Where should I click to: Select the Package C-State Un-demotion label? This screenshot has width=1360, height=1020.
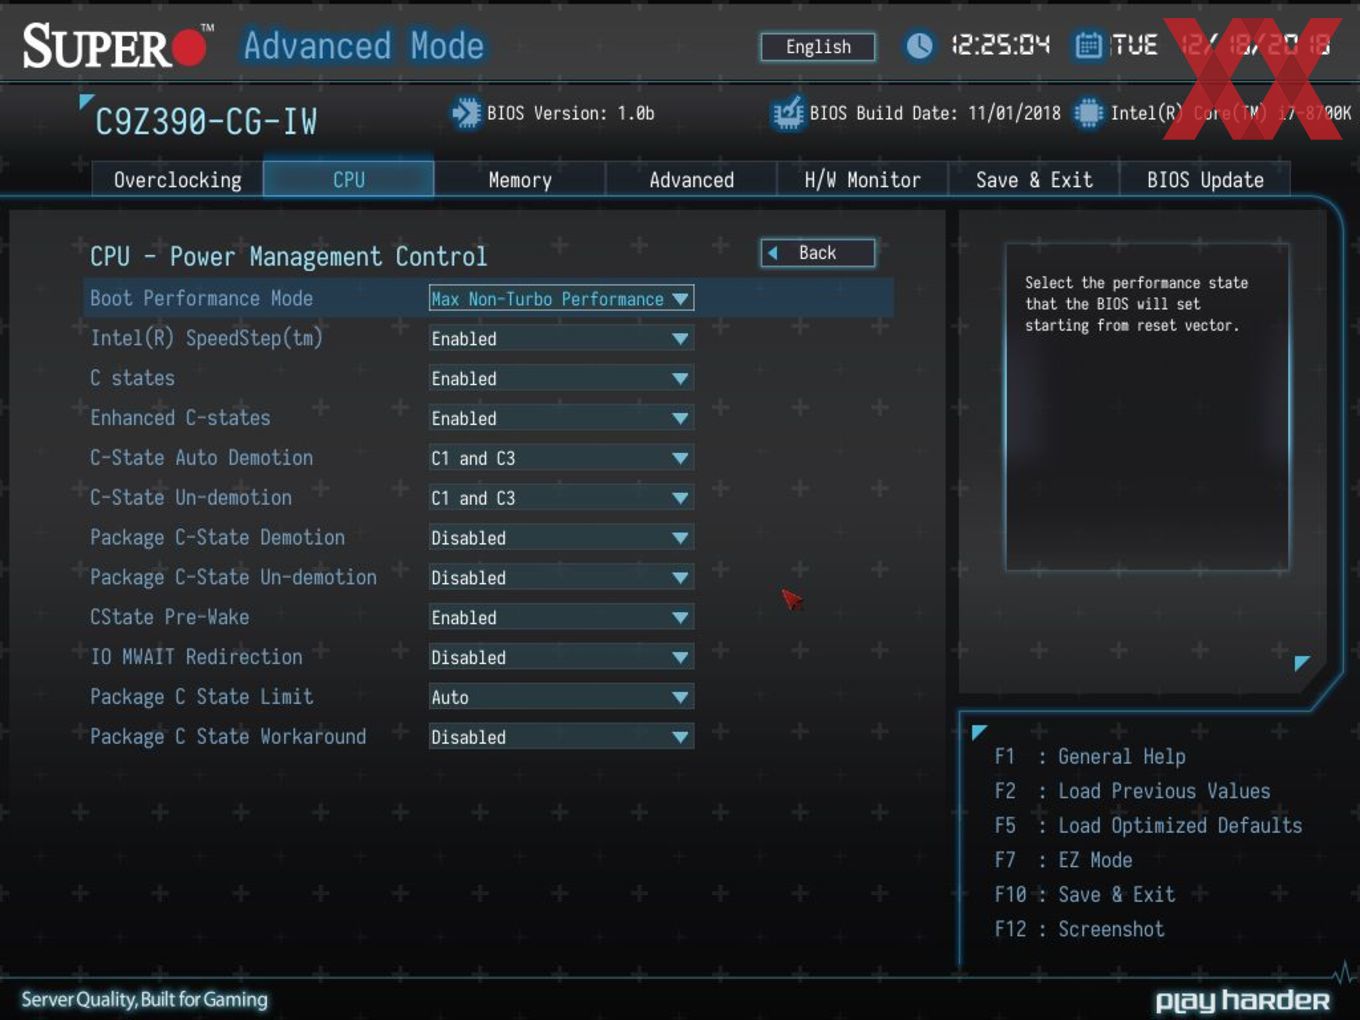pyautogui.click(x=233, y=578)
